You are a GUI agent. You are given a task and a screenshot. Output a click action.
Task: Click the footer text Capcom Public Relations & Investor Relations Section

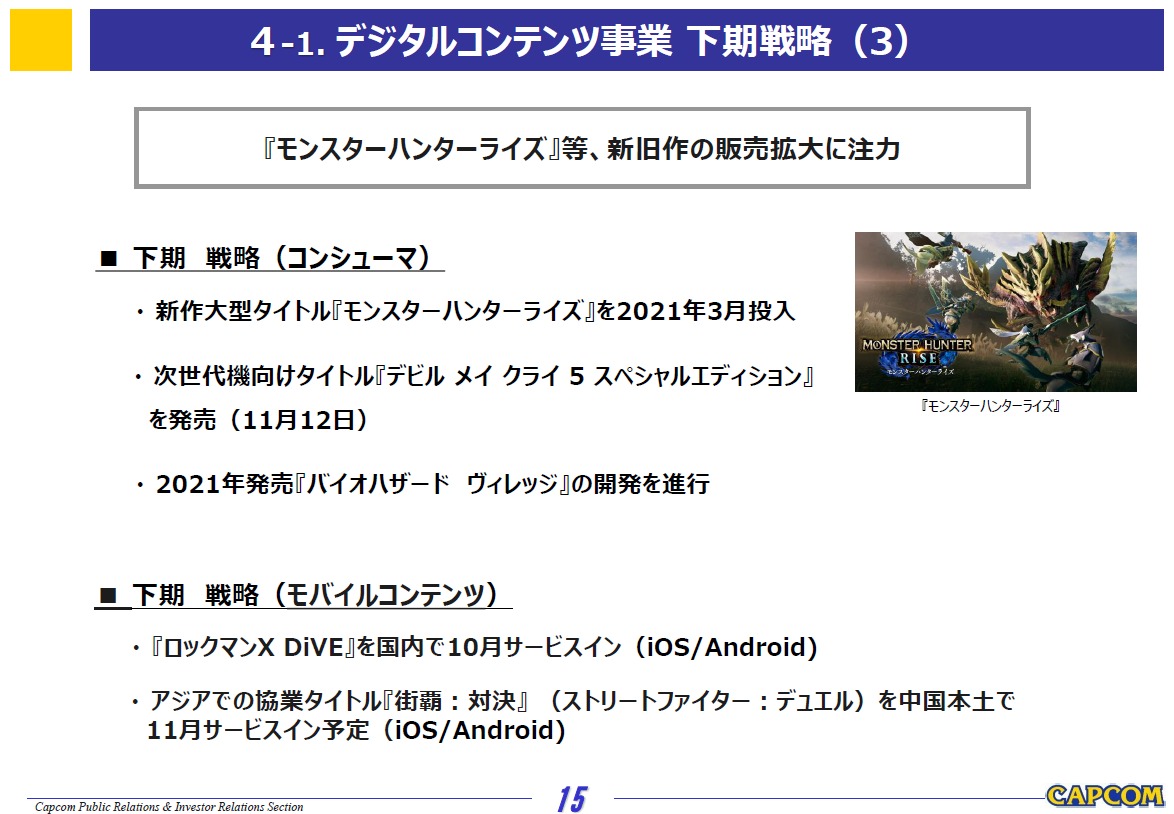169,807
